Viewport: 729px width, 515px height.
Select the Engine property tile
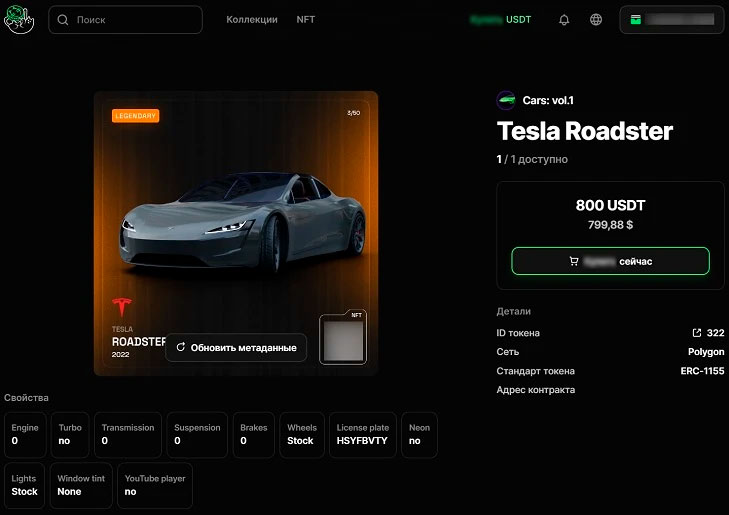coord(25,434)
